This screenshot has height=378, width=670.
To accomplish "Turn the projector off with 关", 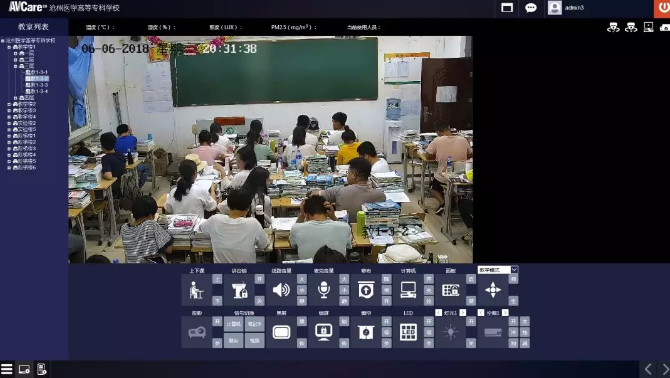I will [x=217, y=343].
